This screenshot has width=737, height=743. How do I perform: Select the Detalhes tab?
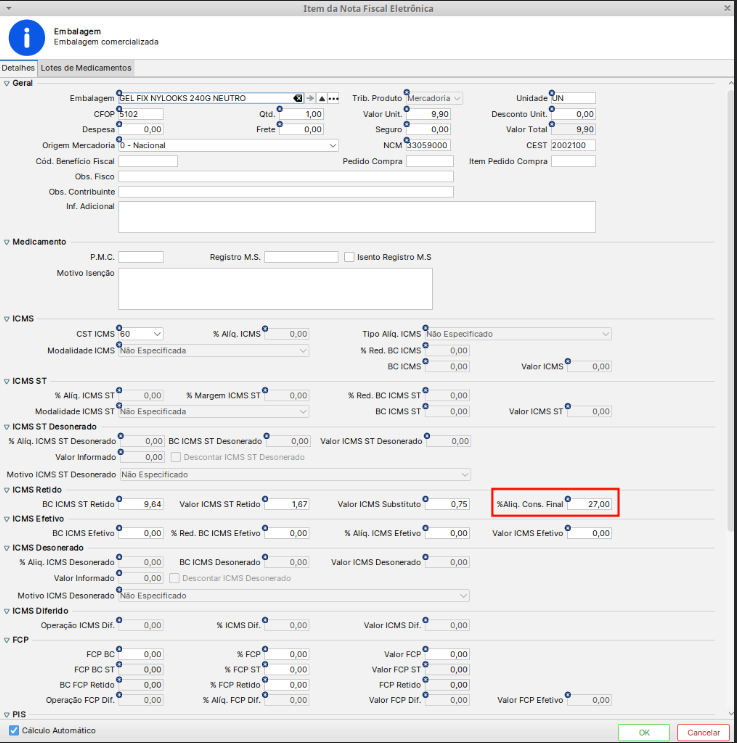18,68
